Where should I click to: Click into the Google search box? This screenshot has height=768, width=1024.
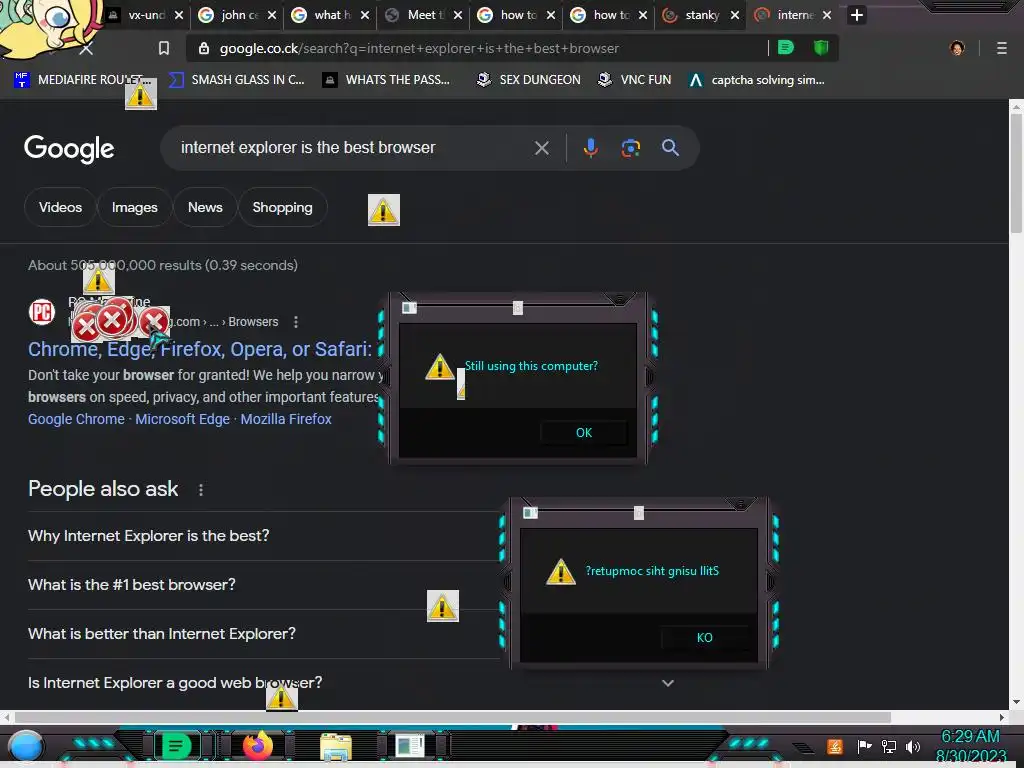coord(353,148)
